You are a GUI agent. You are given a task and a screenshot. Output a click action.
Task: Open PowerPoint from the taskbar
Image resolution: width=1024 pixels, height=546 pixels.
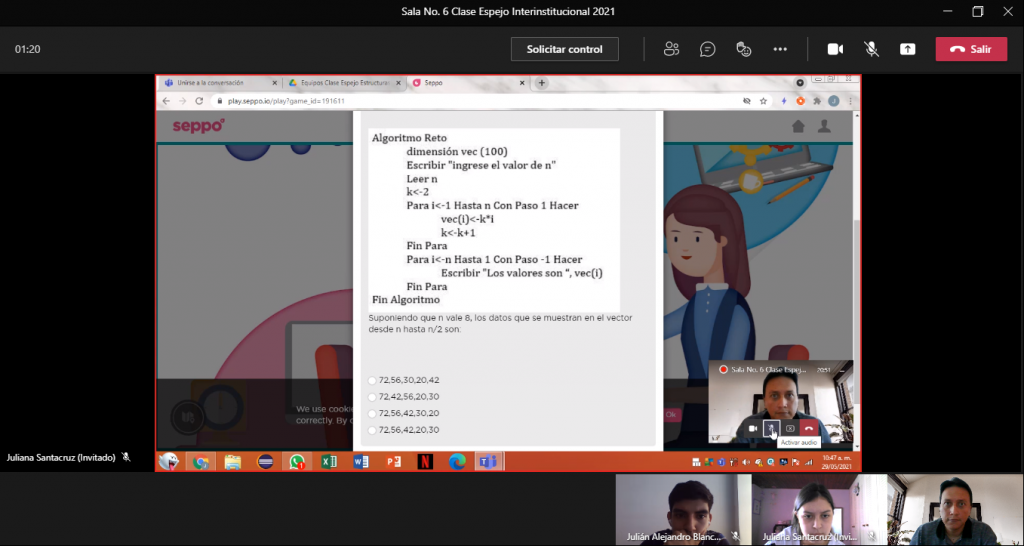pos(393,462)
